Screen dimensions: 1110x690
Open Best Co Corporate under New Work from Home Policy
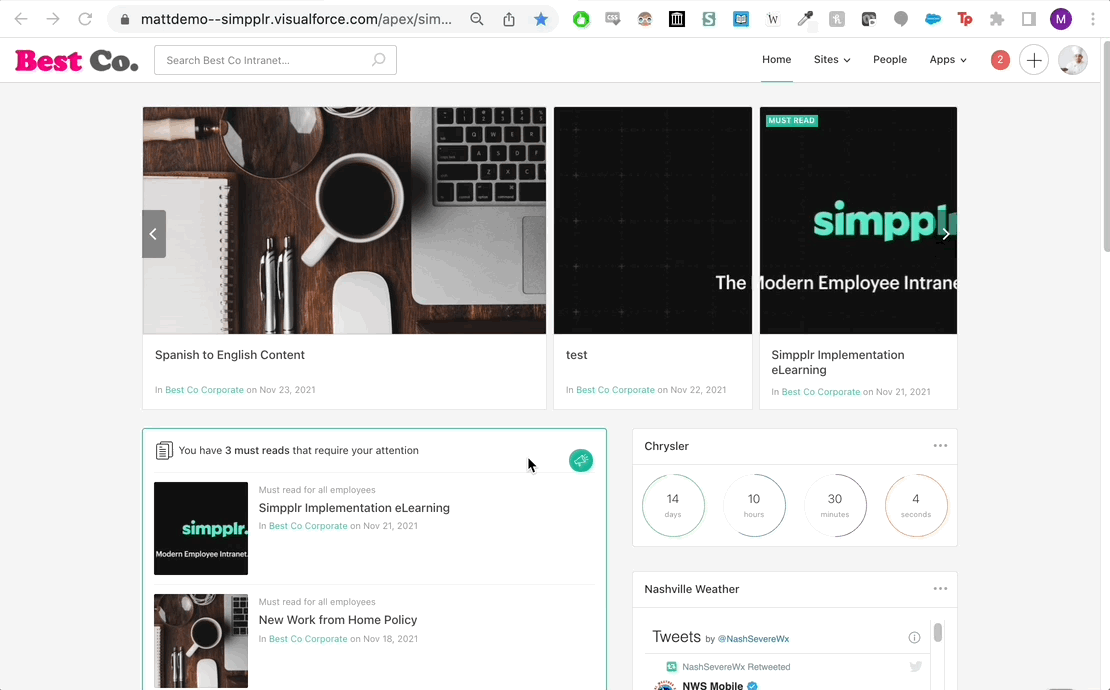coord(308,638)
